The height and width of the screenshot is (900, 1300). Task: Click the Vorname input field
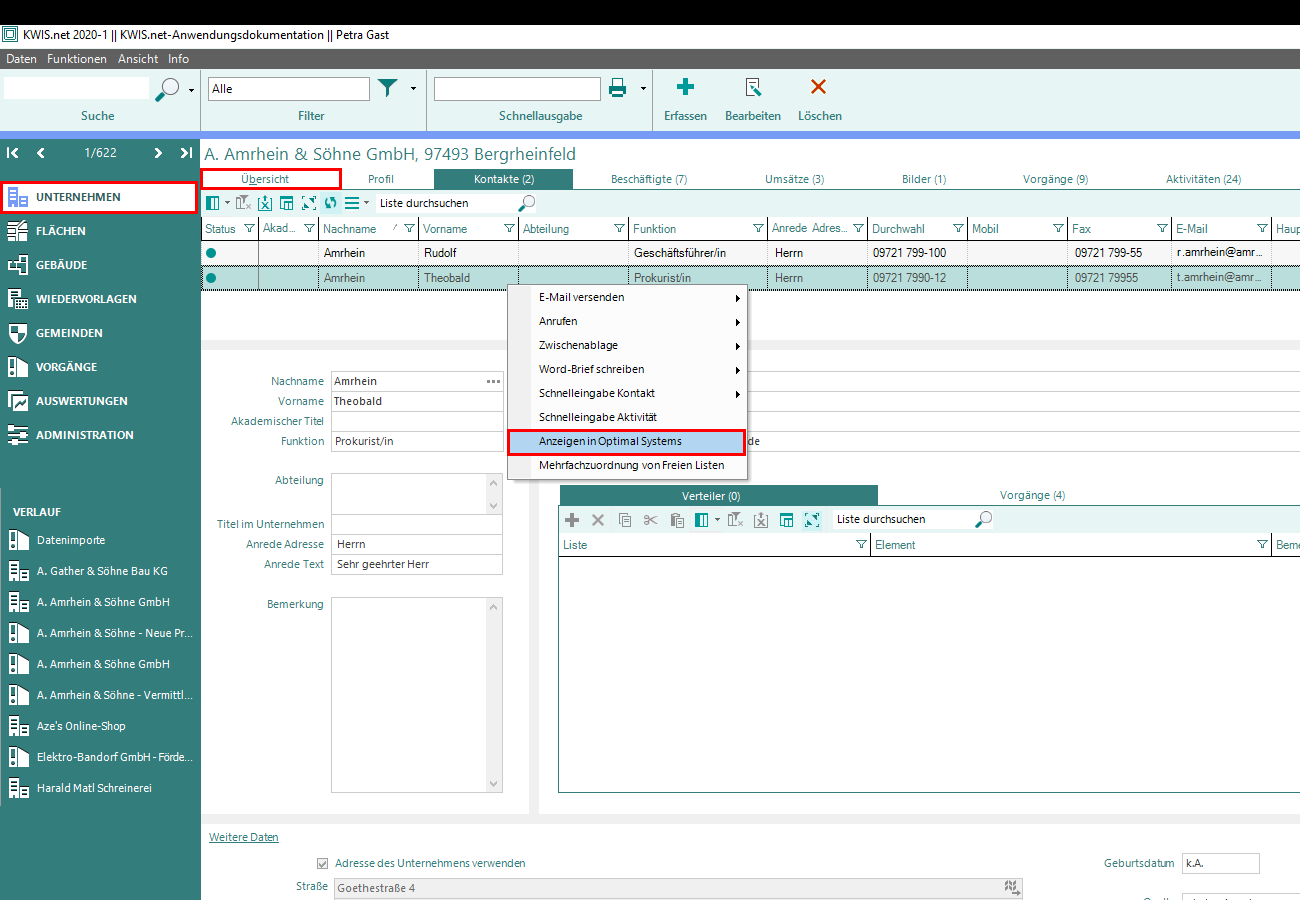point(416,401)
